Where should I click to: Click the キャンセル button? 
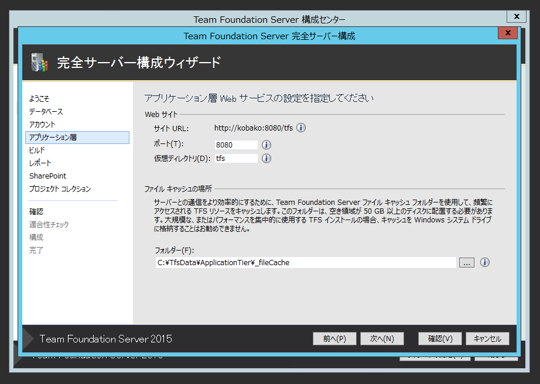click(x=487, y=339)
